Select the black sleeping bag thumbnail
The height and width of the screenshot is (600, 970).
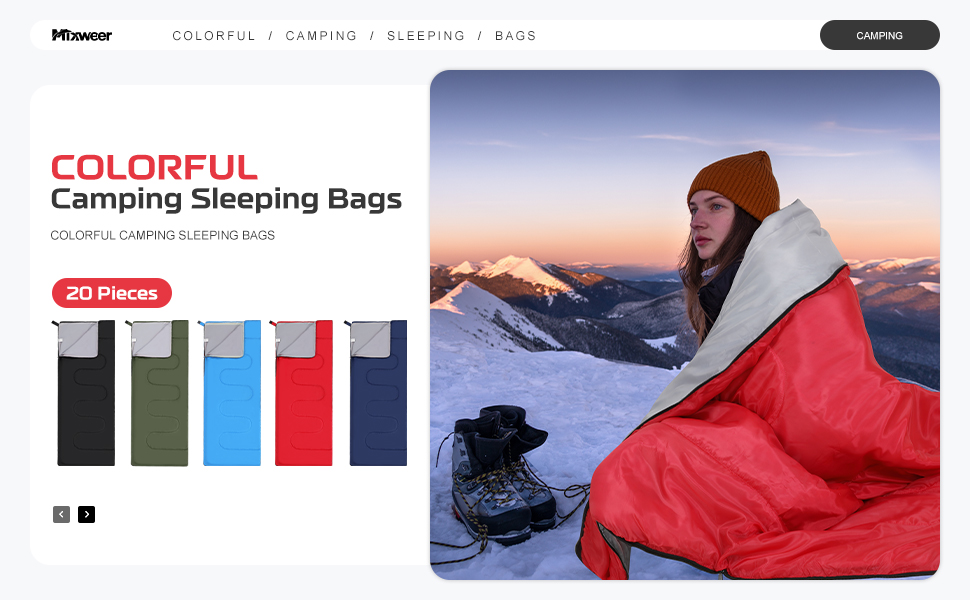[x=84, y=393]
